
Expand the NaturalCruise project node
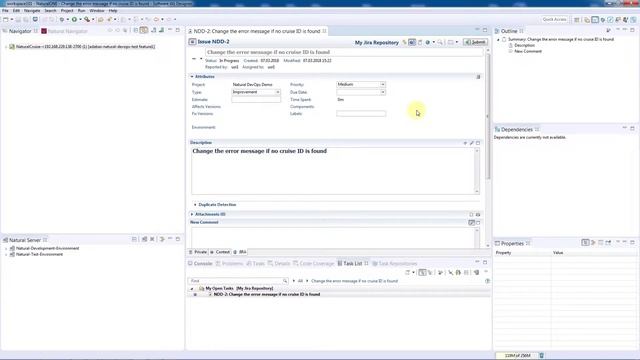coord(6,47)
